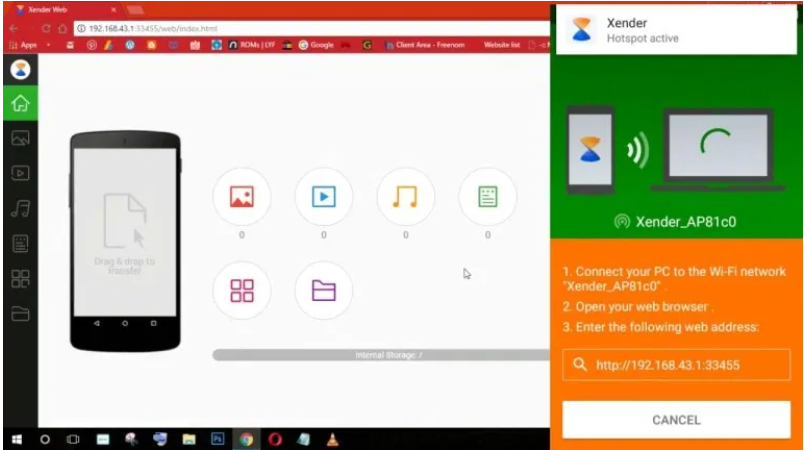The width and height of the screenshot is (804, 450).
Task: Open the Videos section in left sidebar
Action: coord(19,173)
